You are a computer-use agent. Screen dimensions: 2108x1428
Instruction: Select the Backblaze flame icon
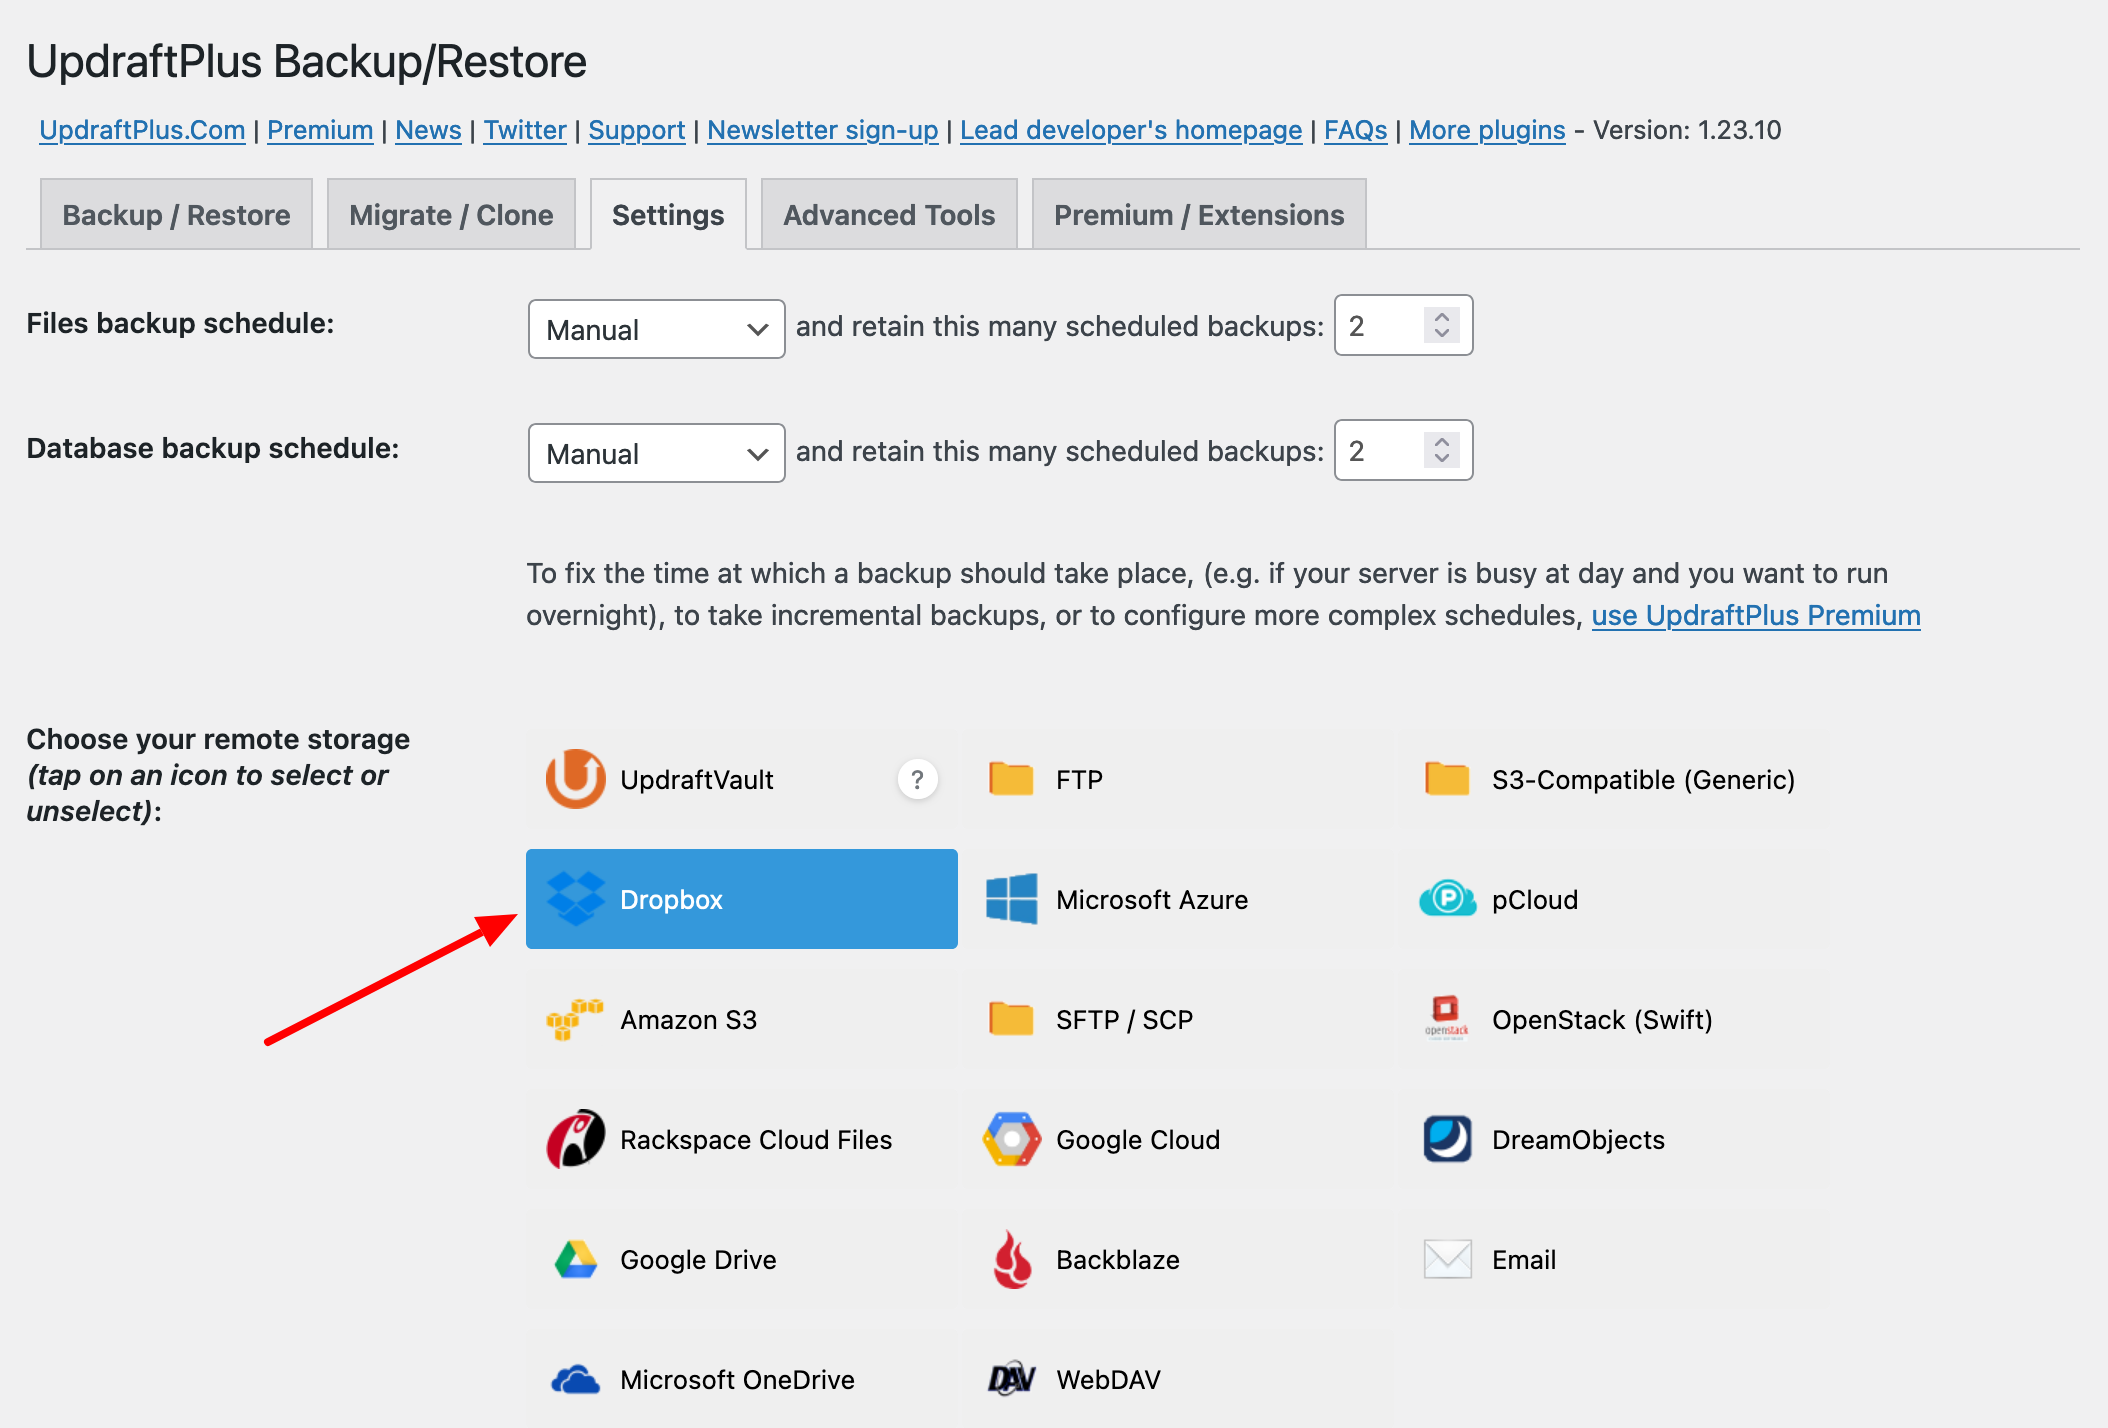click(1011, 1259)
